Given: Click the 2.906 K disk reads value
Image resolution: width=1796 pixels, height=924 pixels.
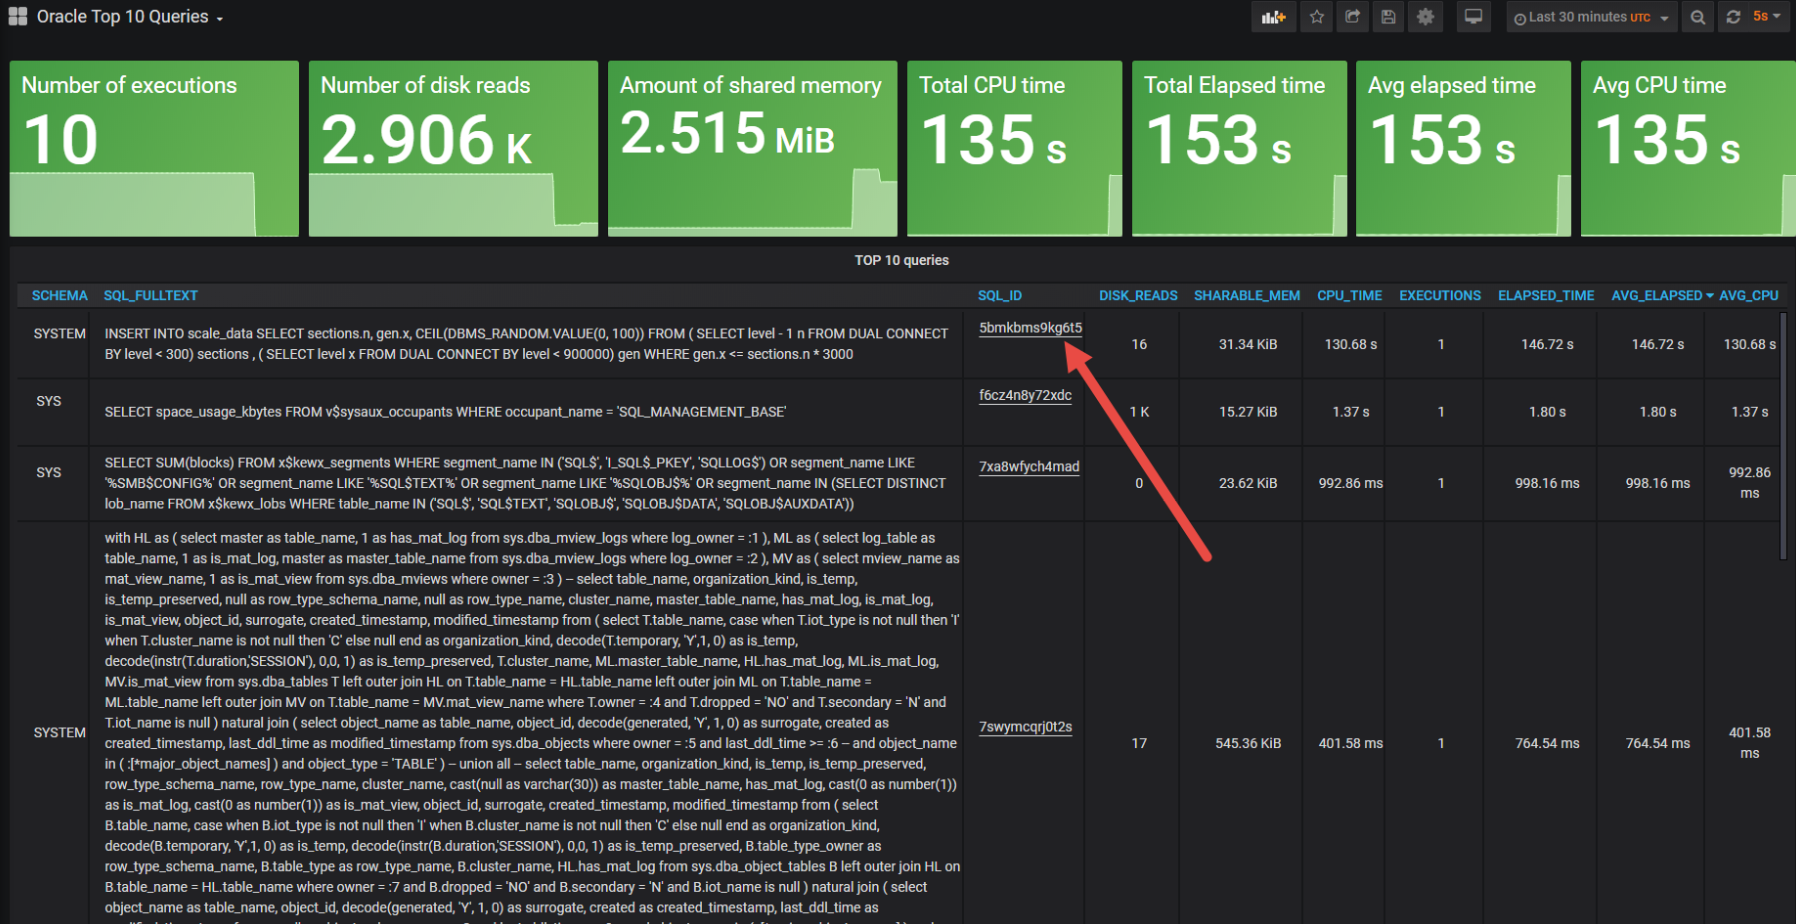Looking at the screenshot, I should (x=427, y=140).
